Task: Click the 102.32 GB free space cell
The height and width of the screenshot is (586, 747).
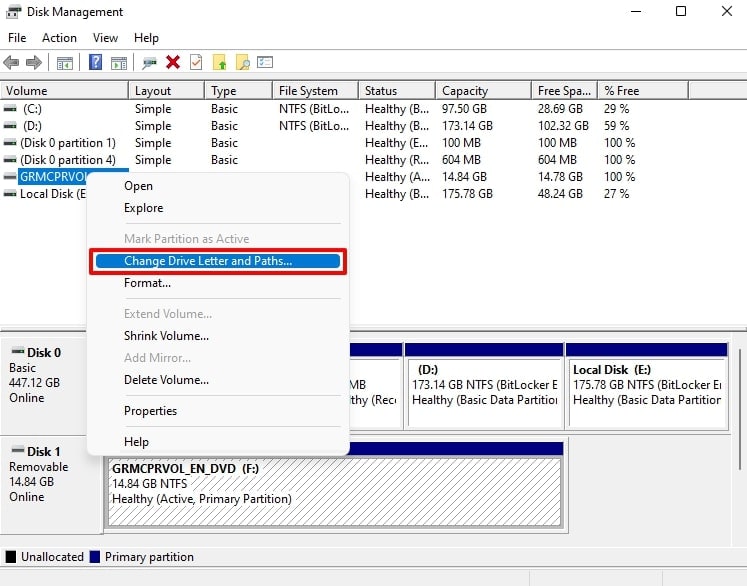Action: [563, 126]
